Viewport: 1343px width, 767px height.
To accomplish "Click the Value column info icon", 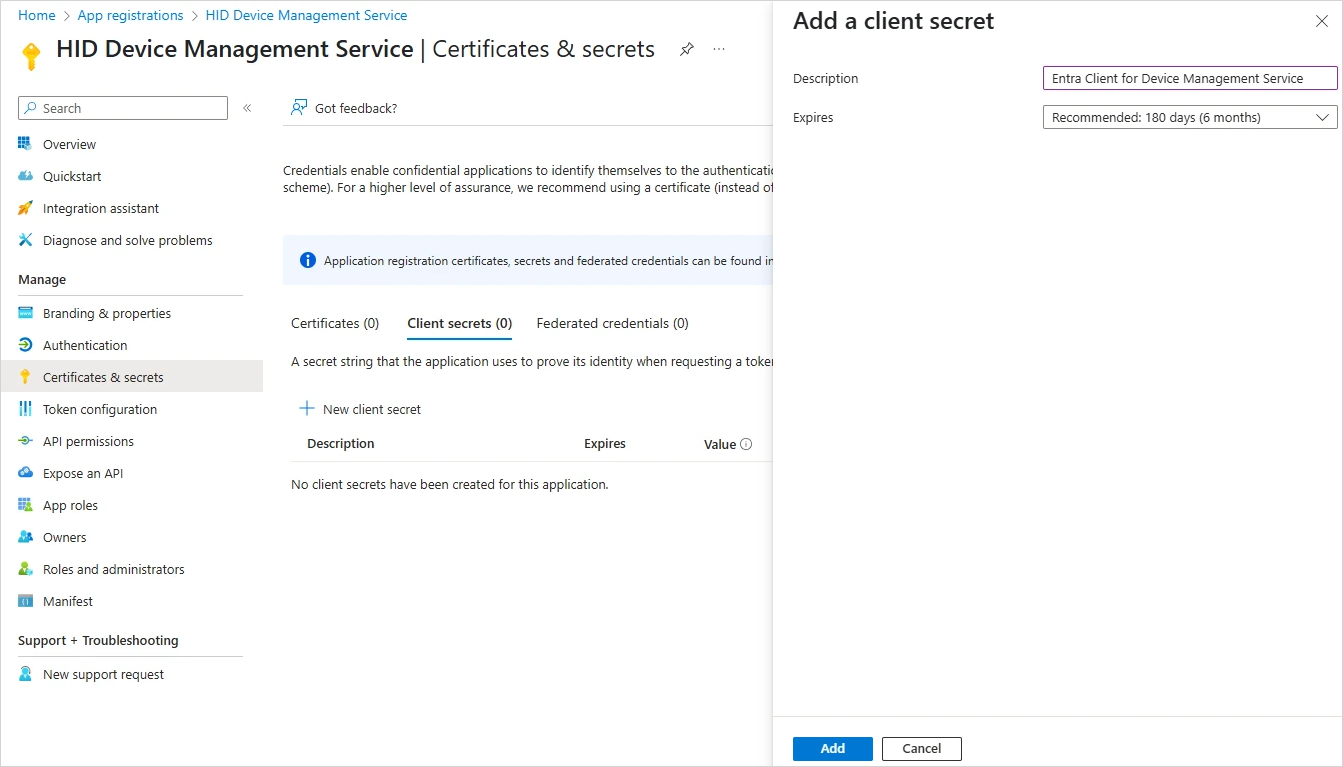I will pyautogui.click(x=746, y=444).
